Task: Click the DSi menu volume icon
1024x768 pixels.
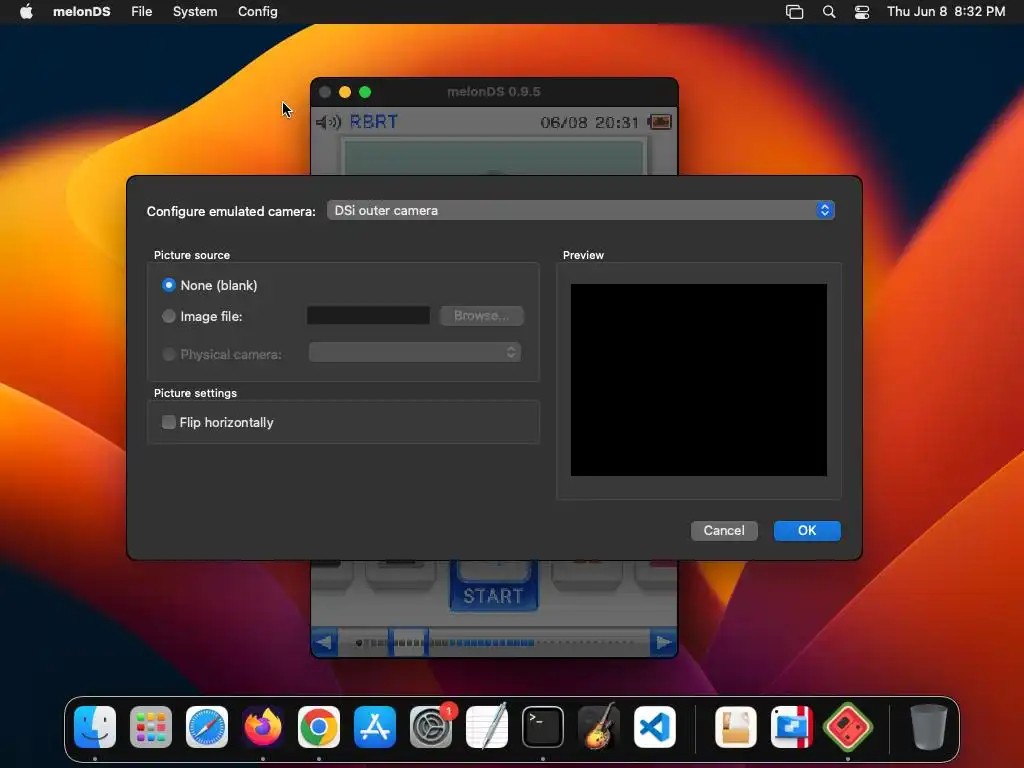Action: [328, 122]
